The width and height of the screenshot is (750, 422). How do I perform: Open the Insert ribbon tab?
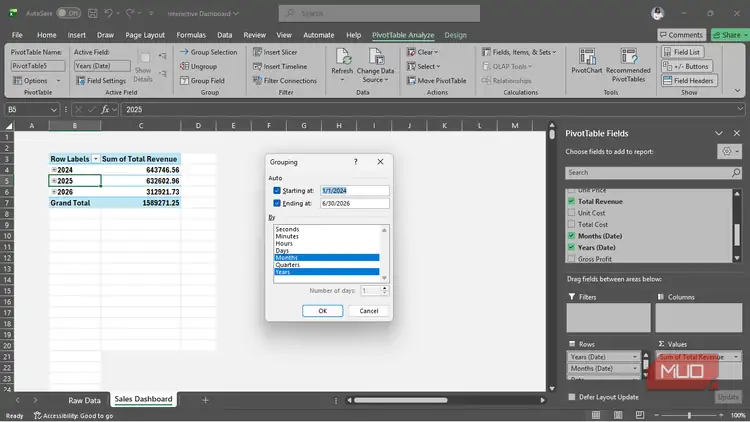(x=77, y=35)
